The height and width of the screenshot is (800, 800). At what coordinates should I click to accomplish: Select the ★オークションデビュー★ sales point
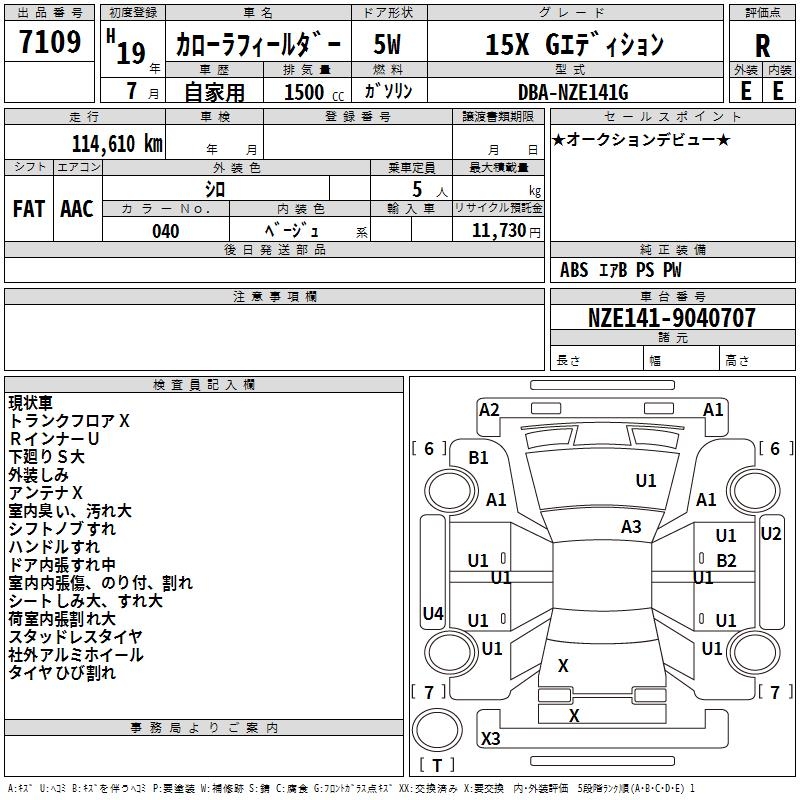click(x=641, y=139)
